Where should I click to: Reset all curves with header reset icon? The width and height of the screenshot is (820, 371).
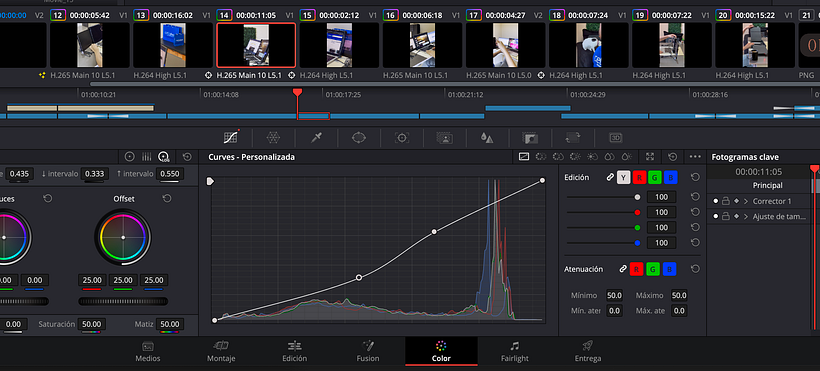click(x=673, y=156)
